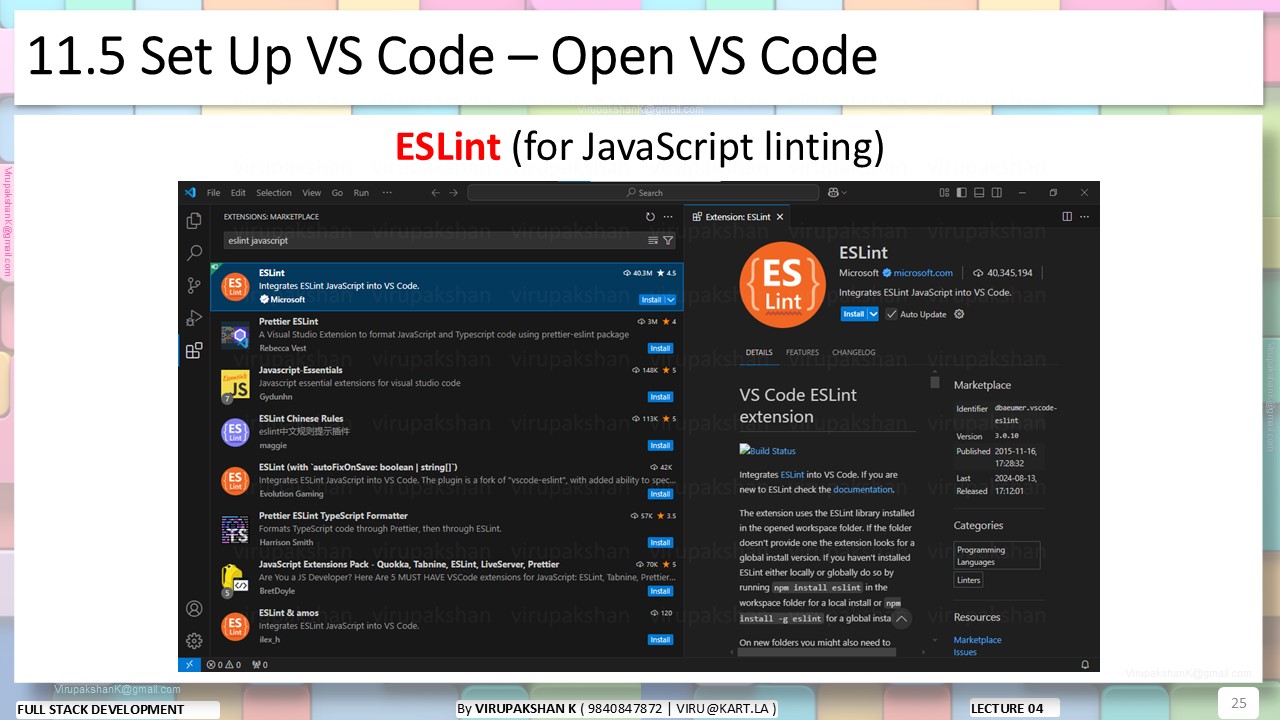Viewport: 1280px width, 720px height.
Task: Install ESLint Chinese Rules extension
Action: 660,445
